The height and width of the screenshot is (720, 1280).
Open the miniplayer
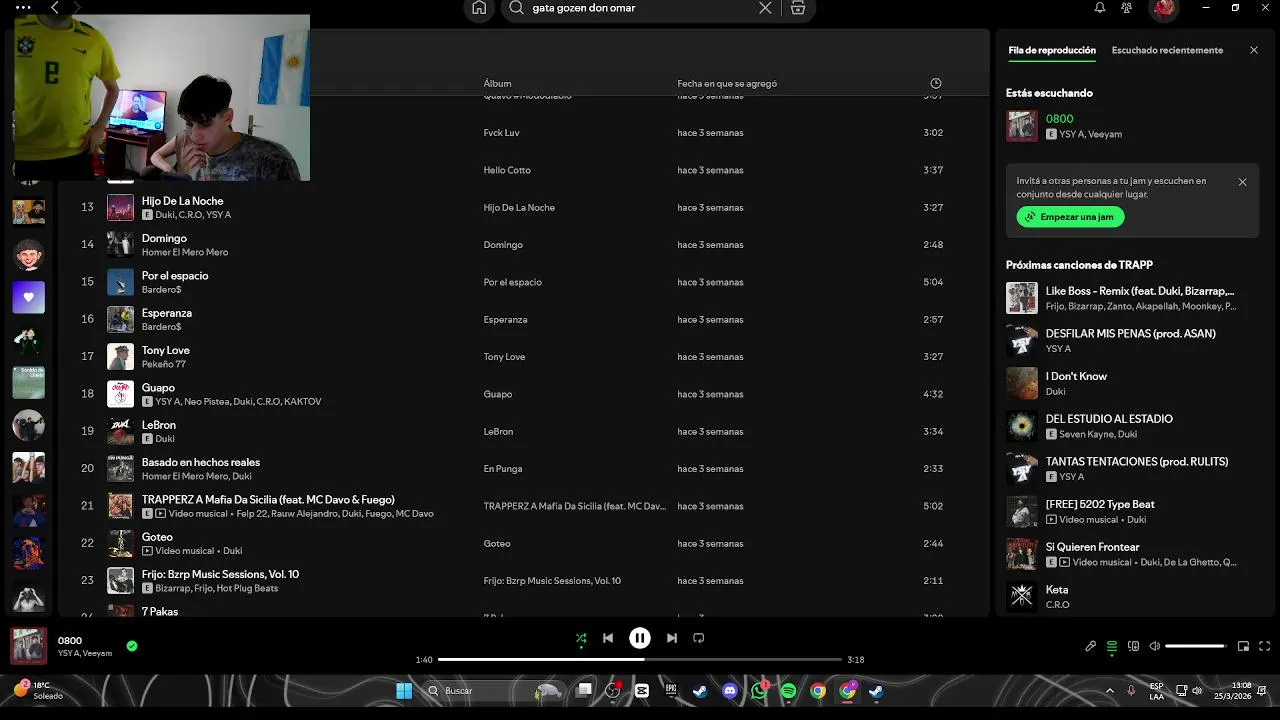(1244, 646)
